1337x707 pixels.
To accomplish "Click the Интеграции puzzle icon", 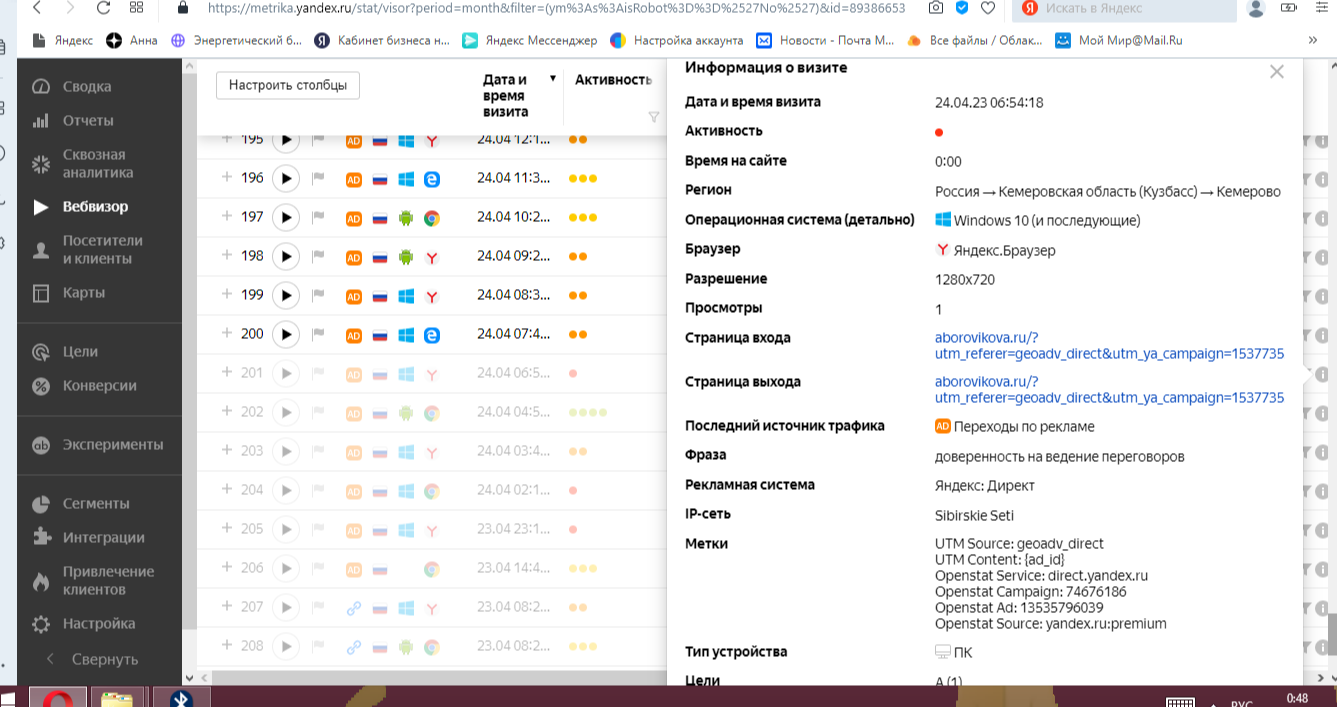I will click(x=41, y=537).
